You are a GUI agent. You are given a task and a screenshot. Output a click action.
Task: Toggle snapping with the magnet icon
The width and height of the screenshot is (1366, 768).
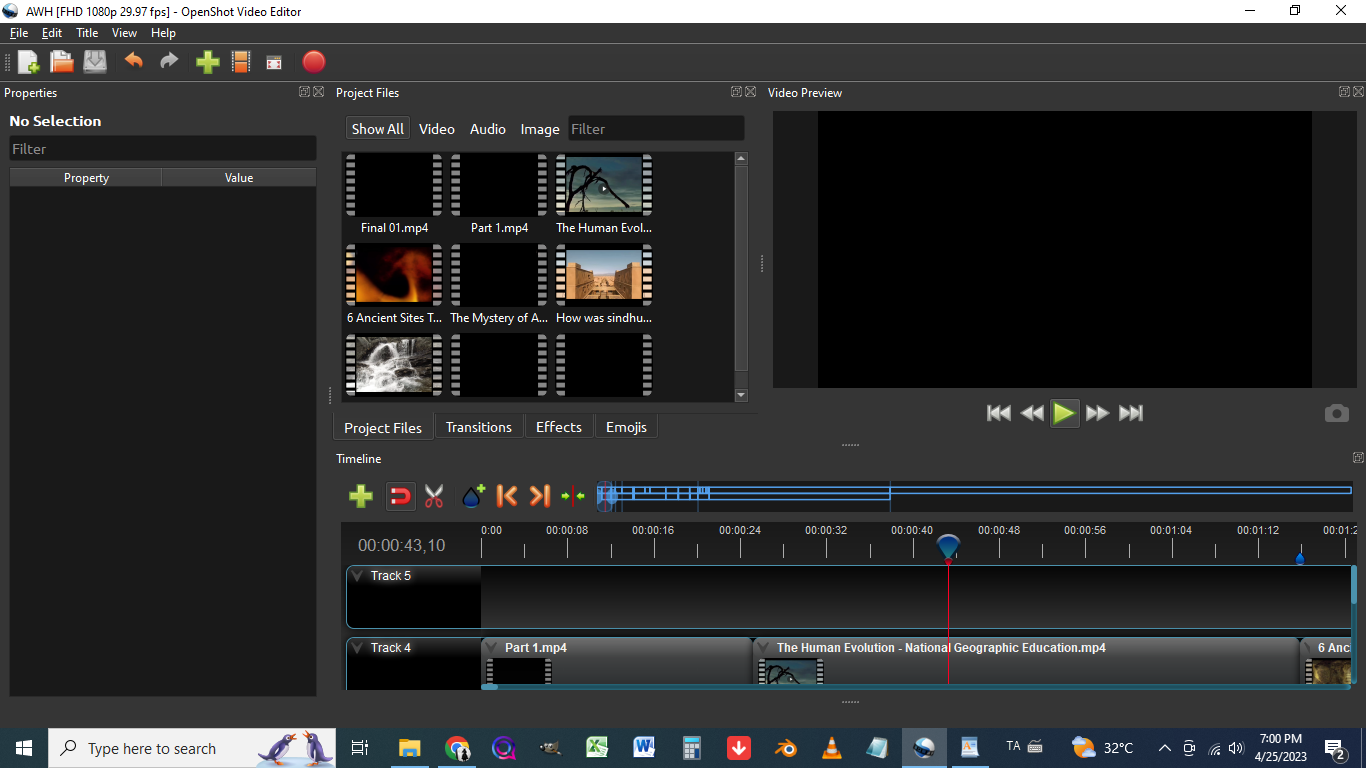pyautogui.click(x=400, y=495)
